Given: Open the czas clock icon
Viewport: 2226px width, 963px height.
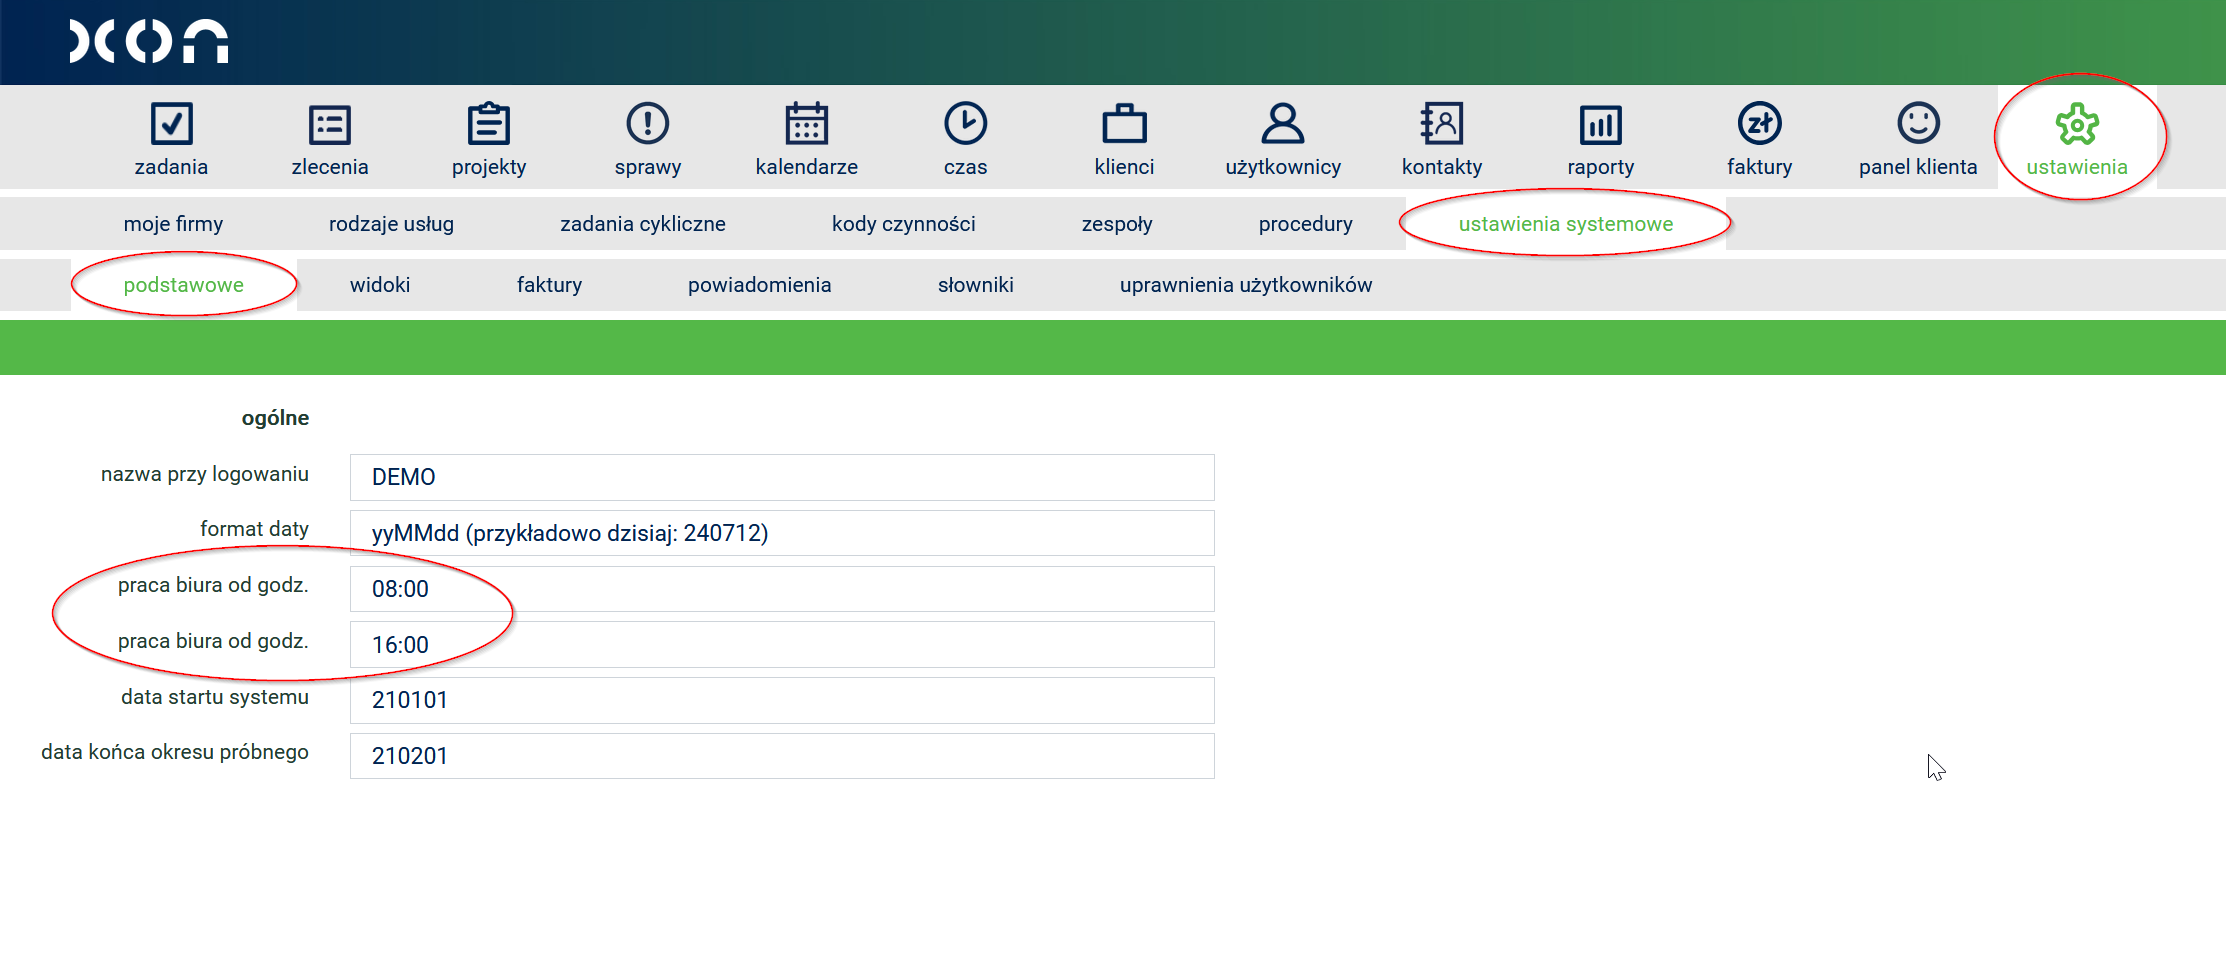Looking at the screenshot, I should click(x=966, y=124).
